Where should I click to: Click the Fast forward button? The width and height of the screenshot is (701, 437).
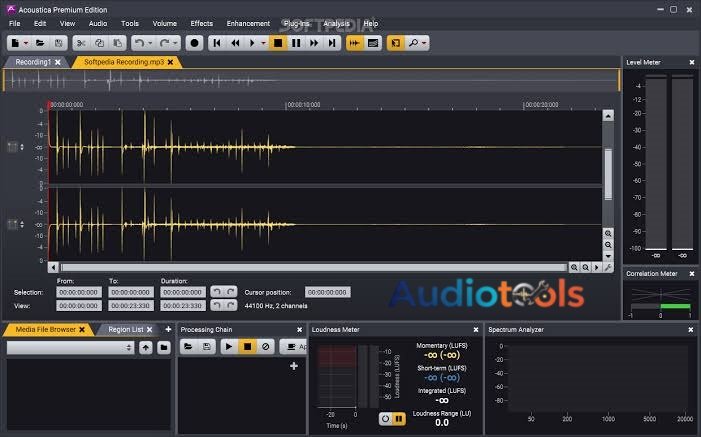(314, 43)
